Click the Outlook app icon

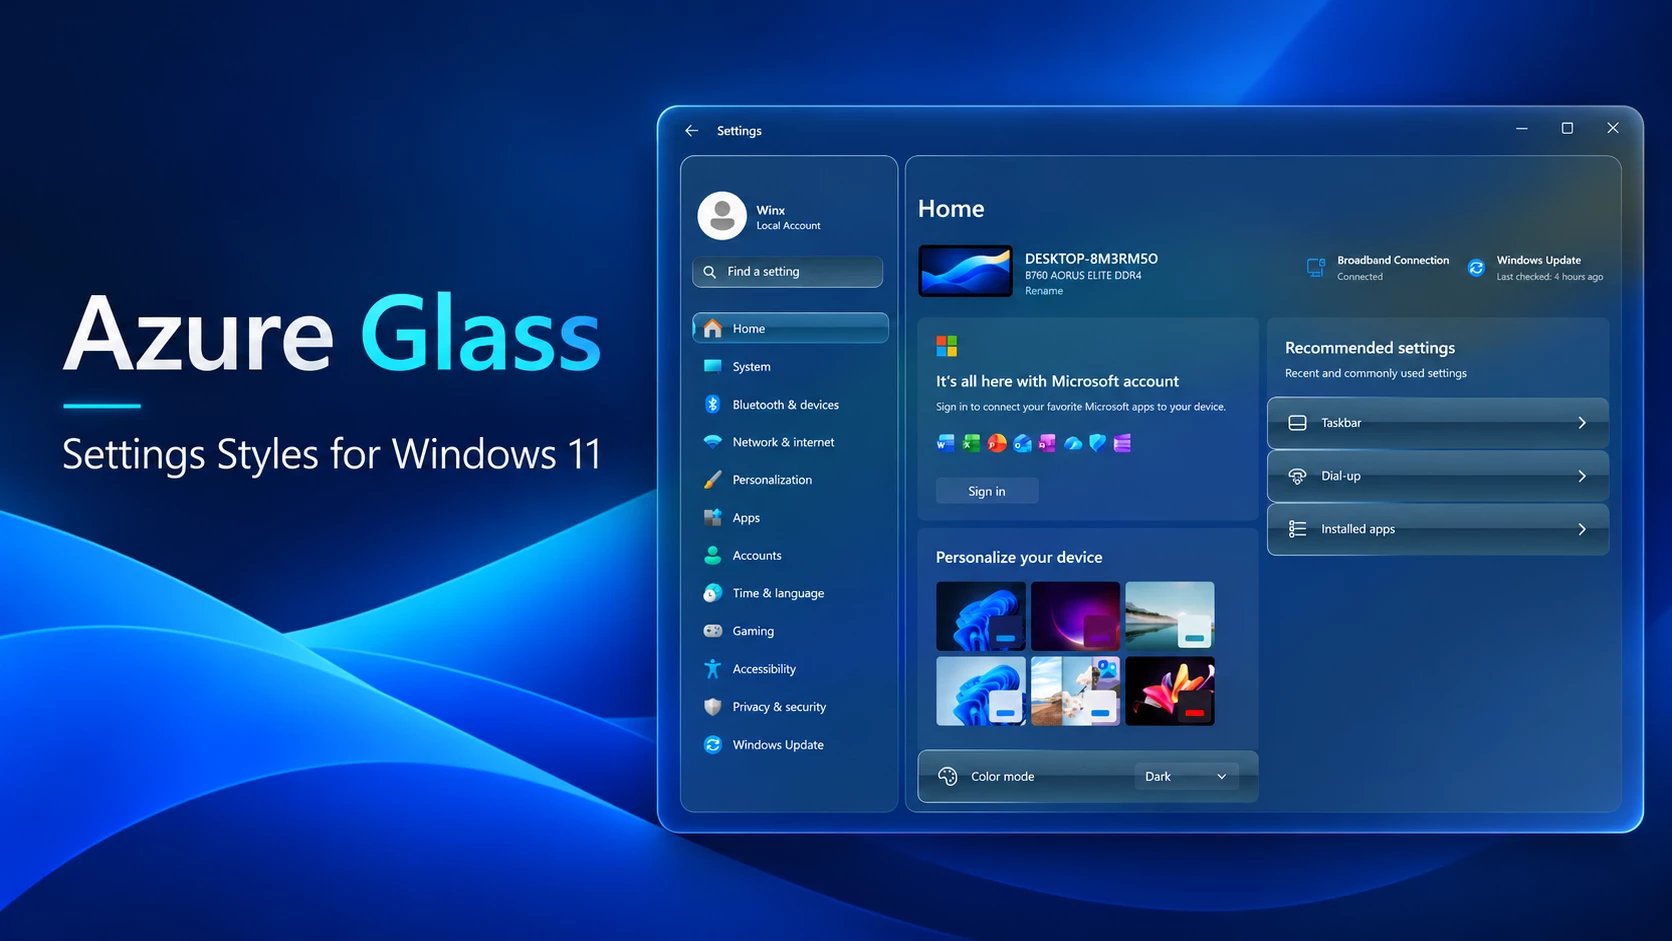[1022, 443]
